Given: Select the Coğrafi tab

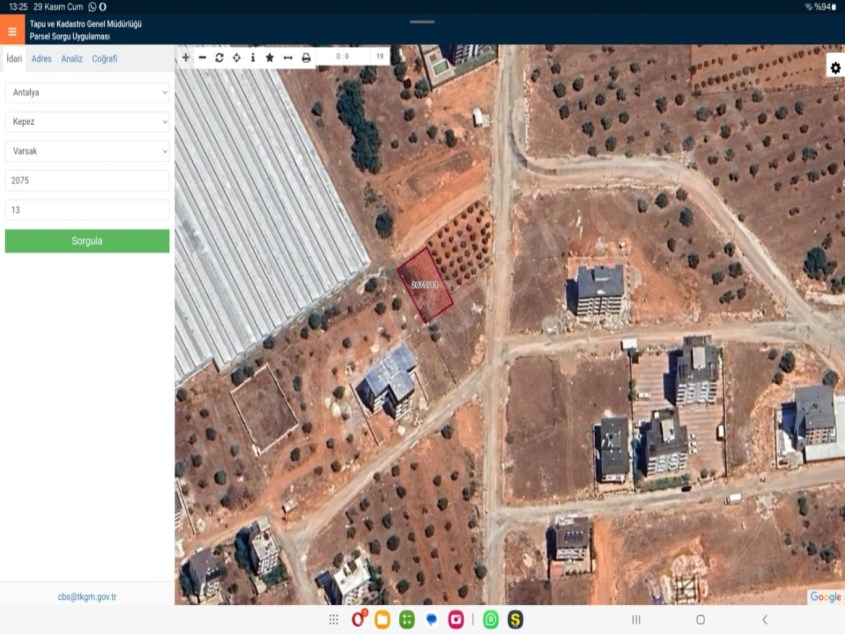Looking at the screenshot, I should click(104, 59).
